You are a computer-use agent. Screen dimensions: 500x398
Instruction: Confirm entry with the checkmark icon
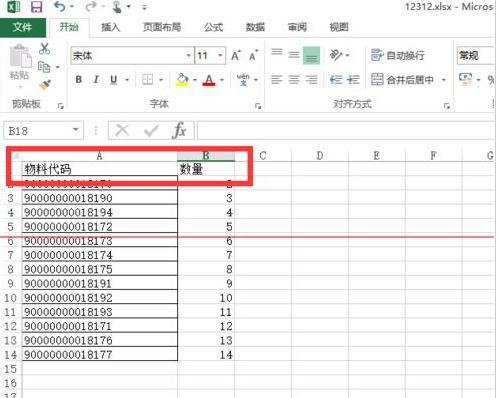point(151,130)
